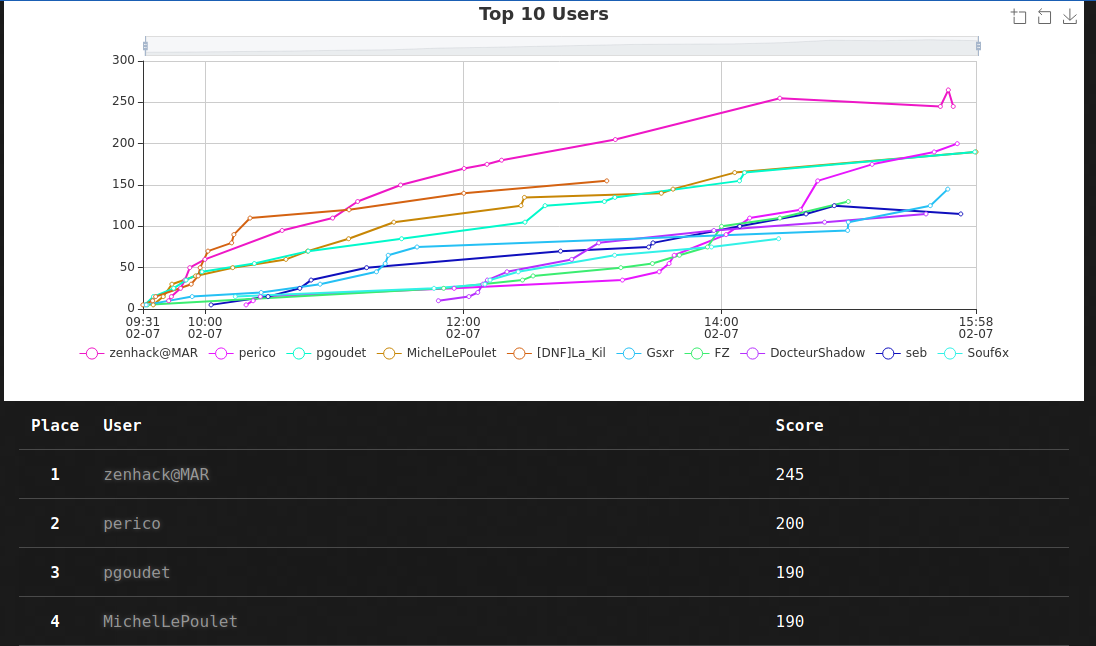Screen dimensions: 1096x646
Task: Click the save chart as image icon
Action: click(x=1069, y=16)
